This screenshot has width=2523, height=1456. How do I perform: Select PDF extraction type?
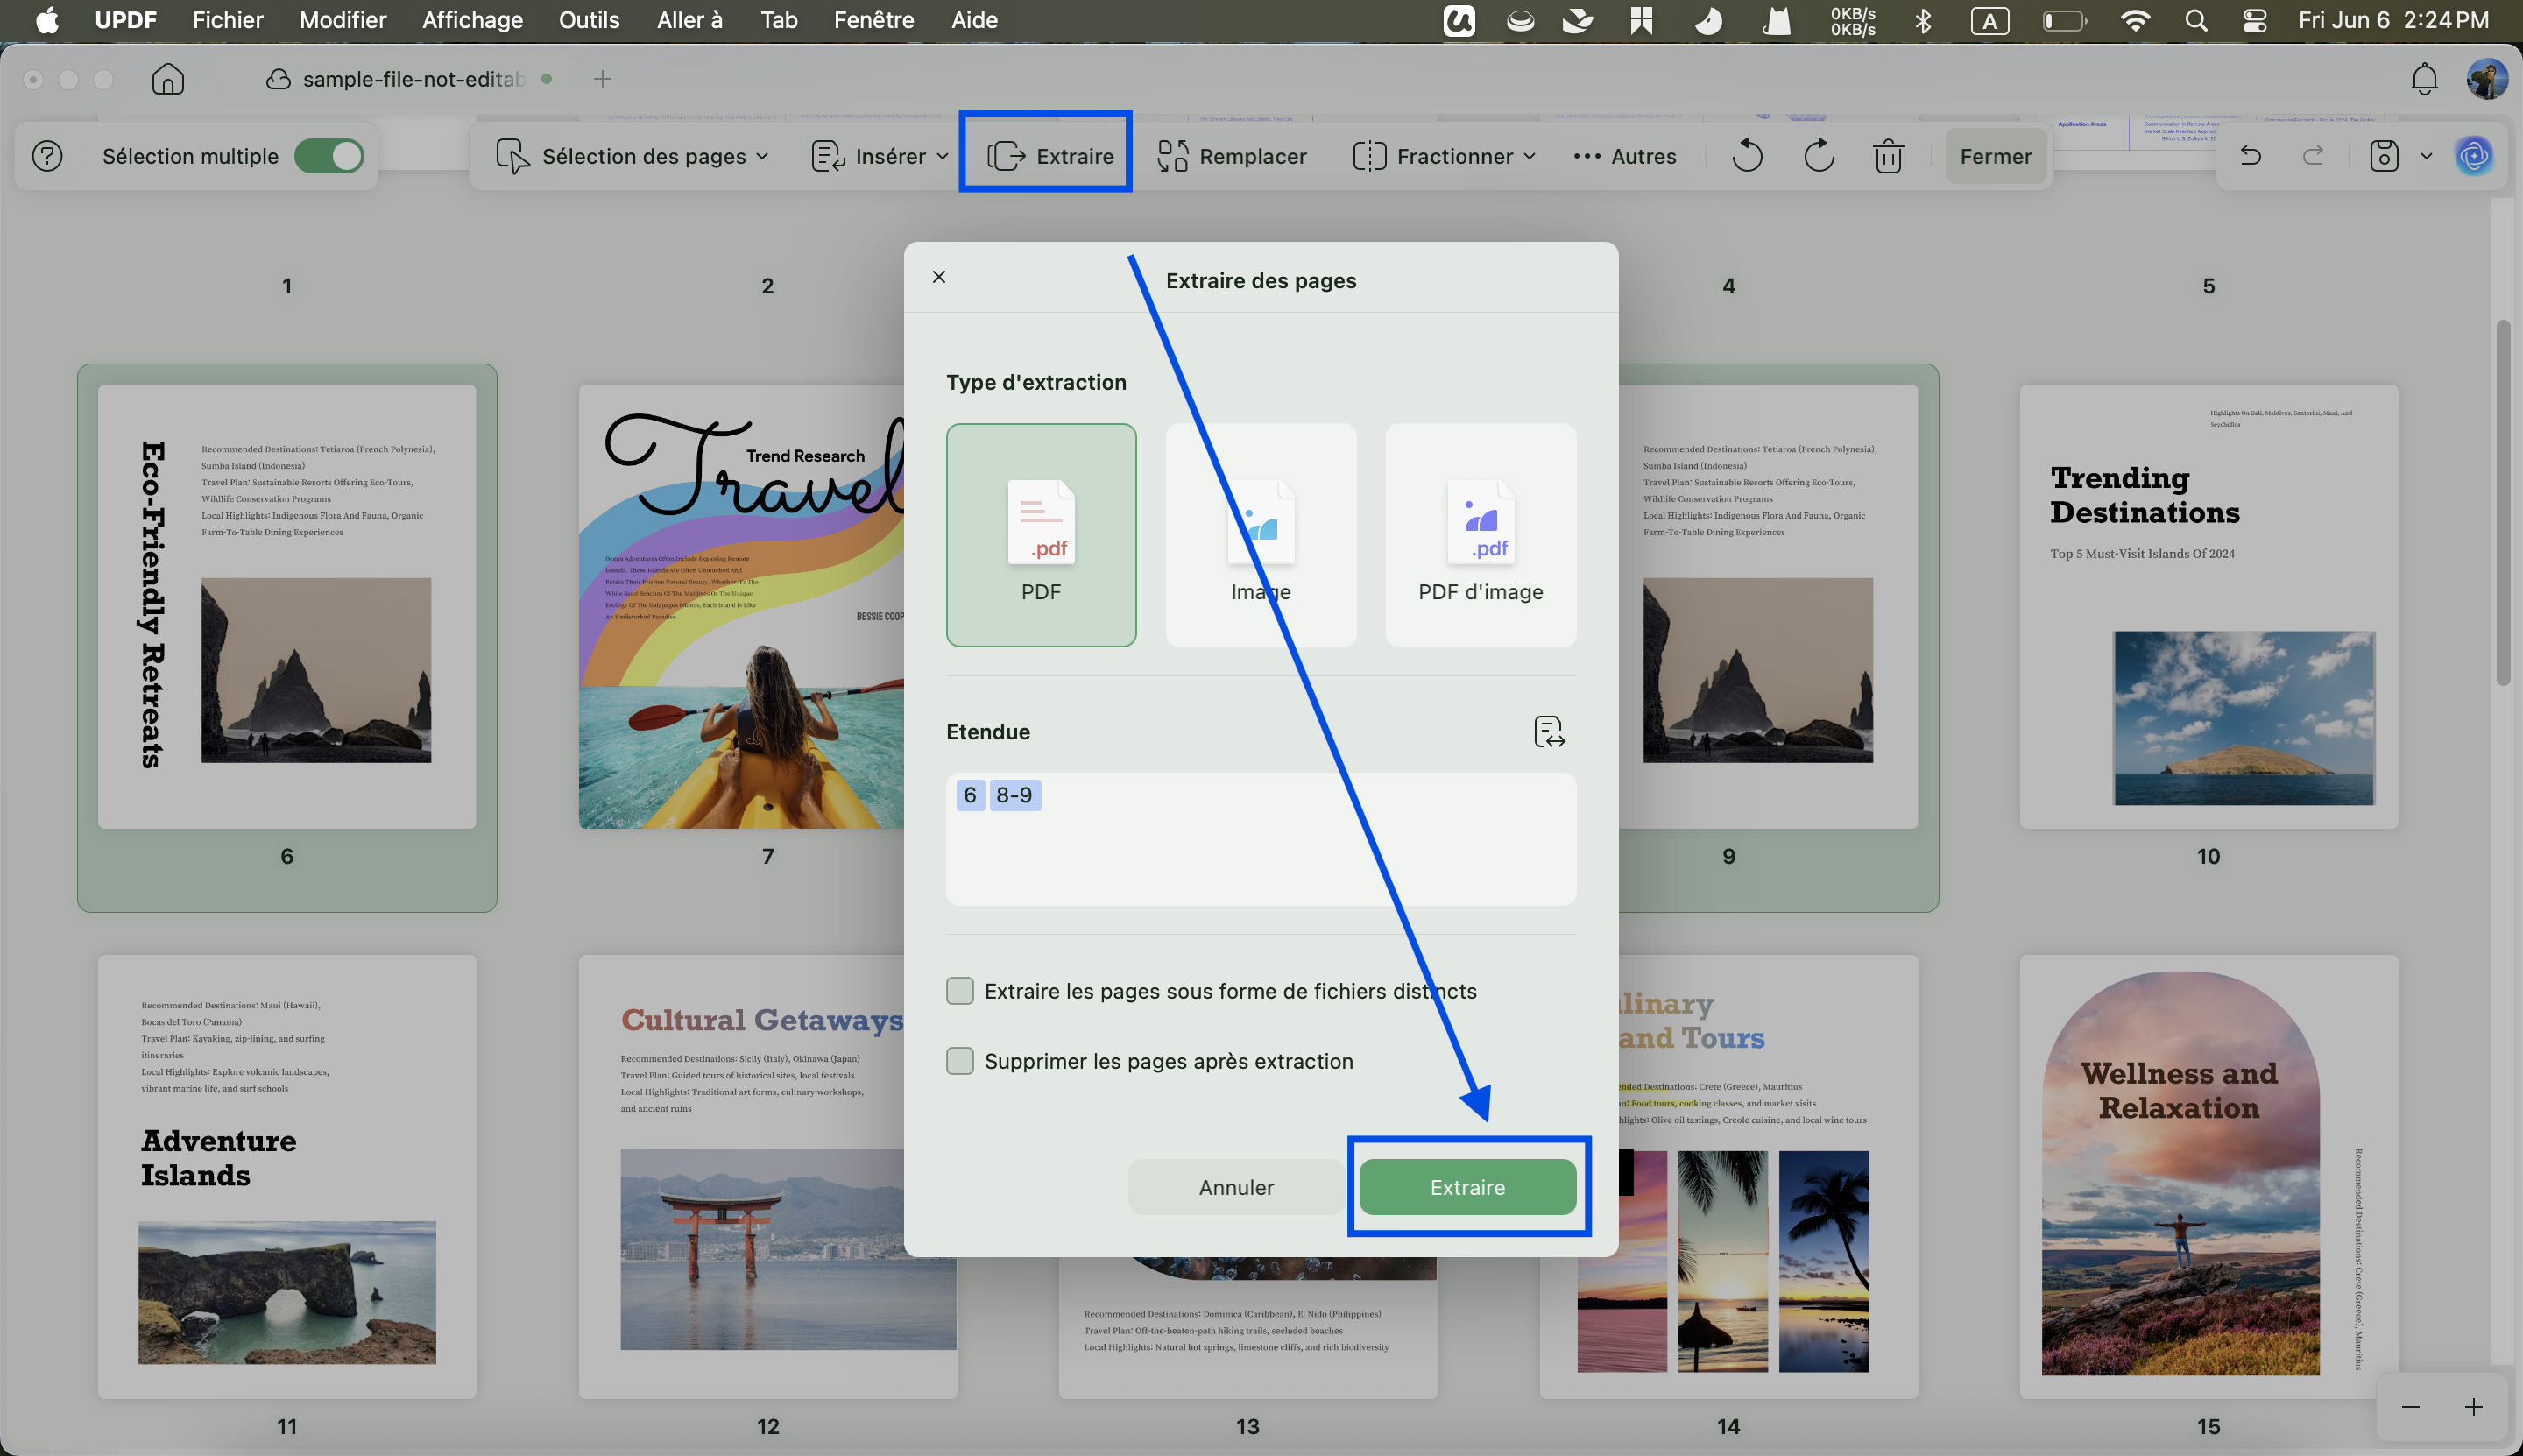click(1041, 535)
